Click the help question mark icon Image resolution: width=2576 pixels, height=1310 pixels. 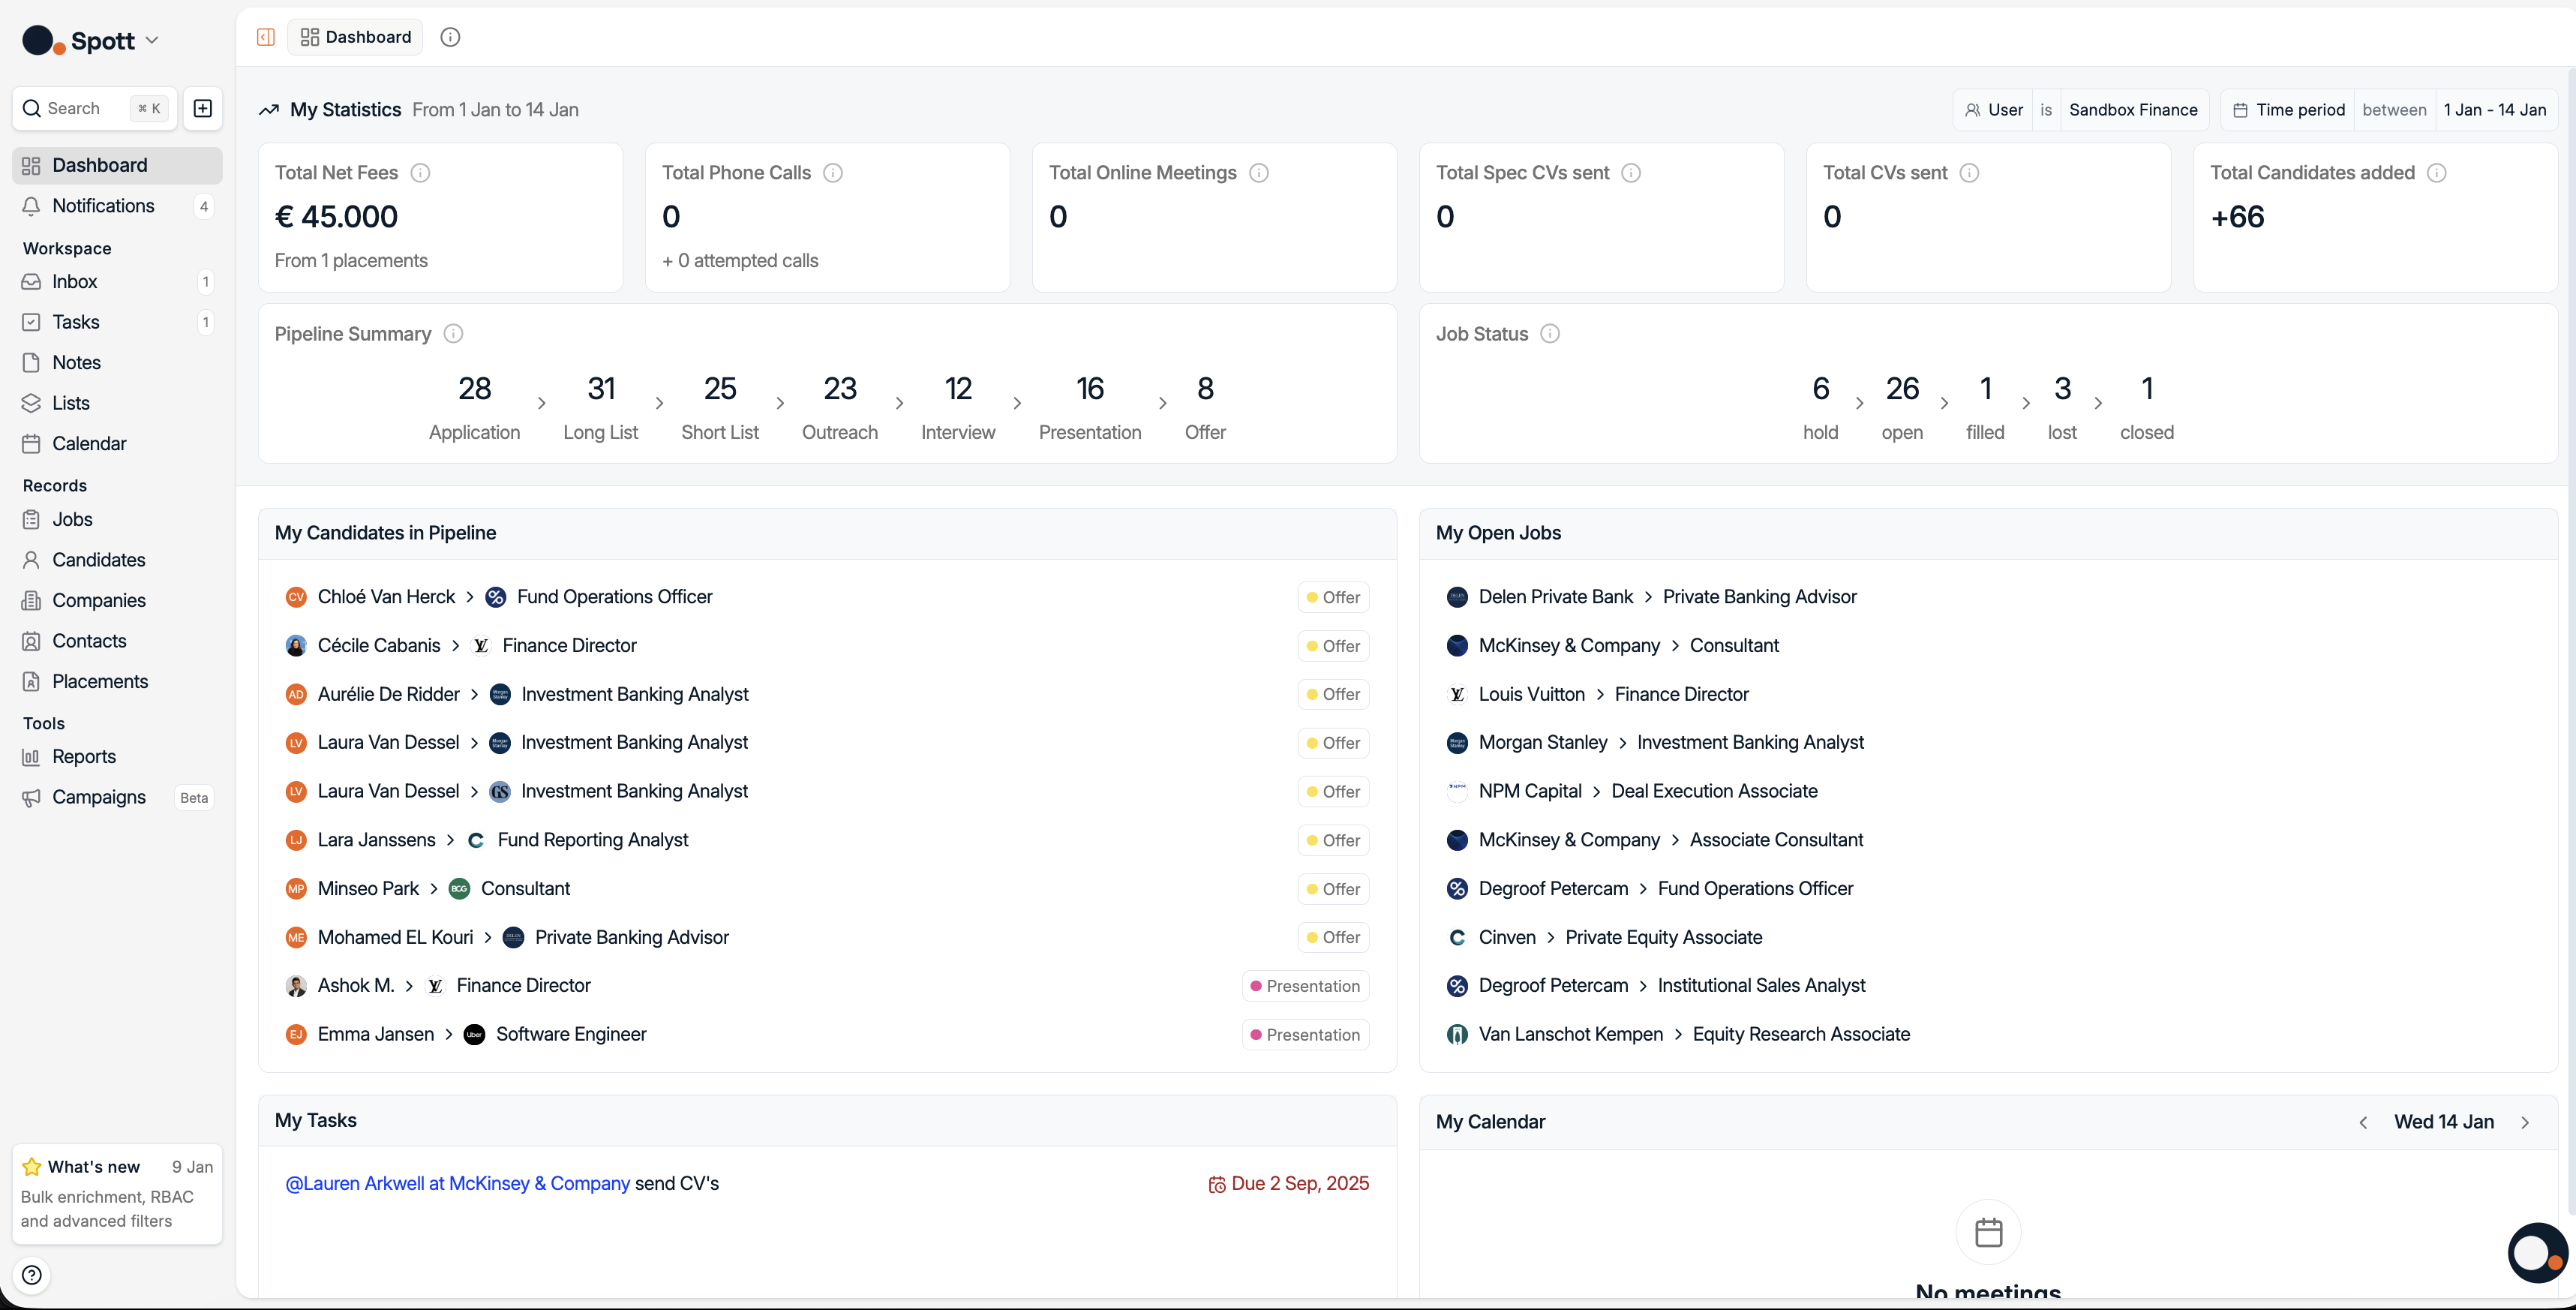coord(31,1275)
